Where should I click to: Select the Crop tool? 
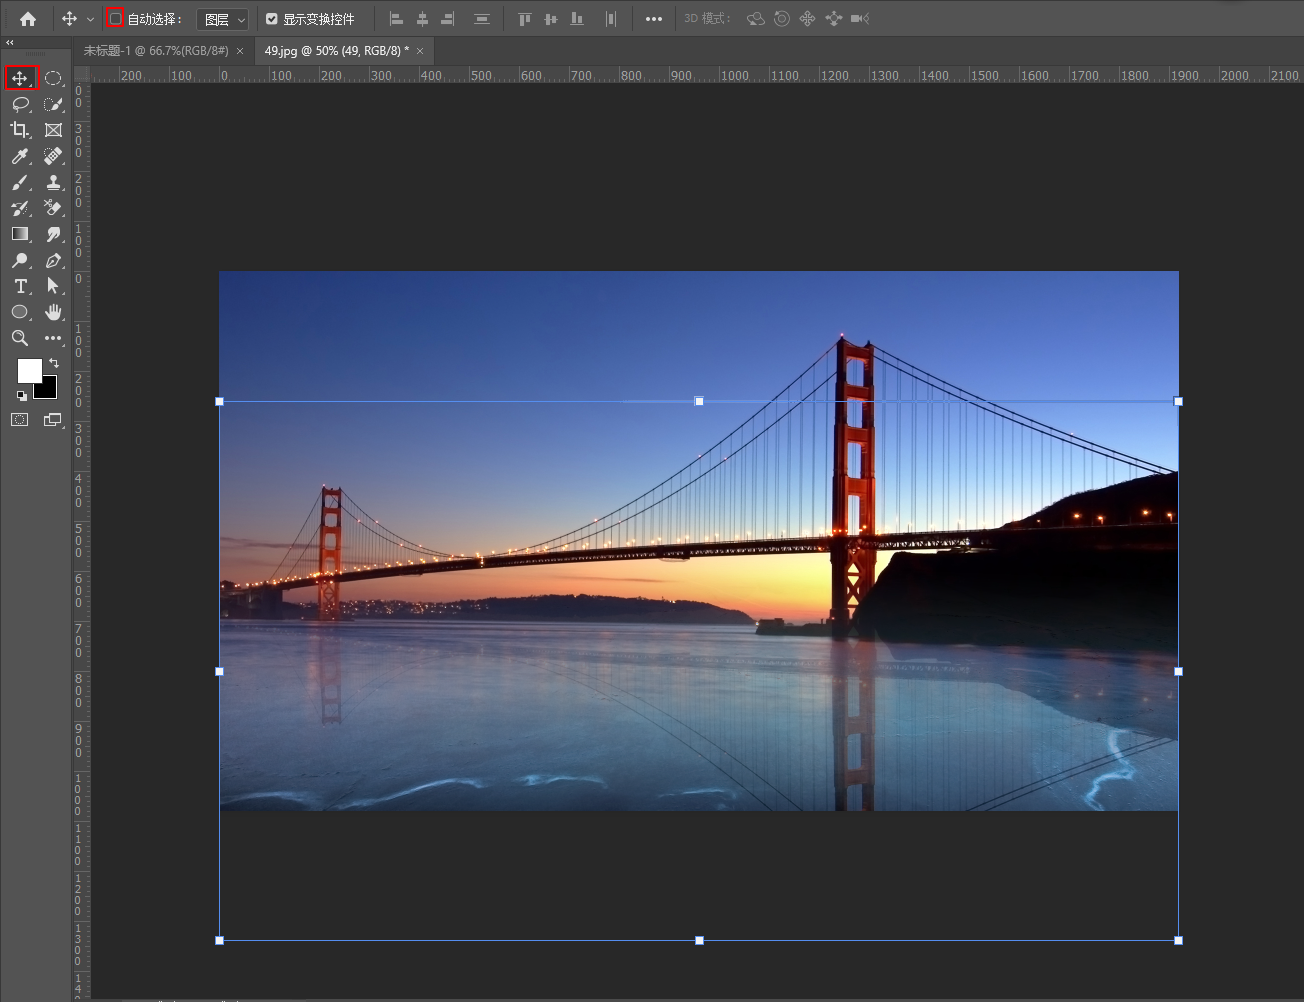pyautogui.click(x=20, y=130)
